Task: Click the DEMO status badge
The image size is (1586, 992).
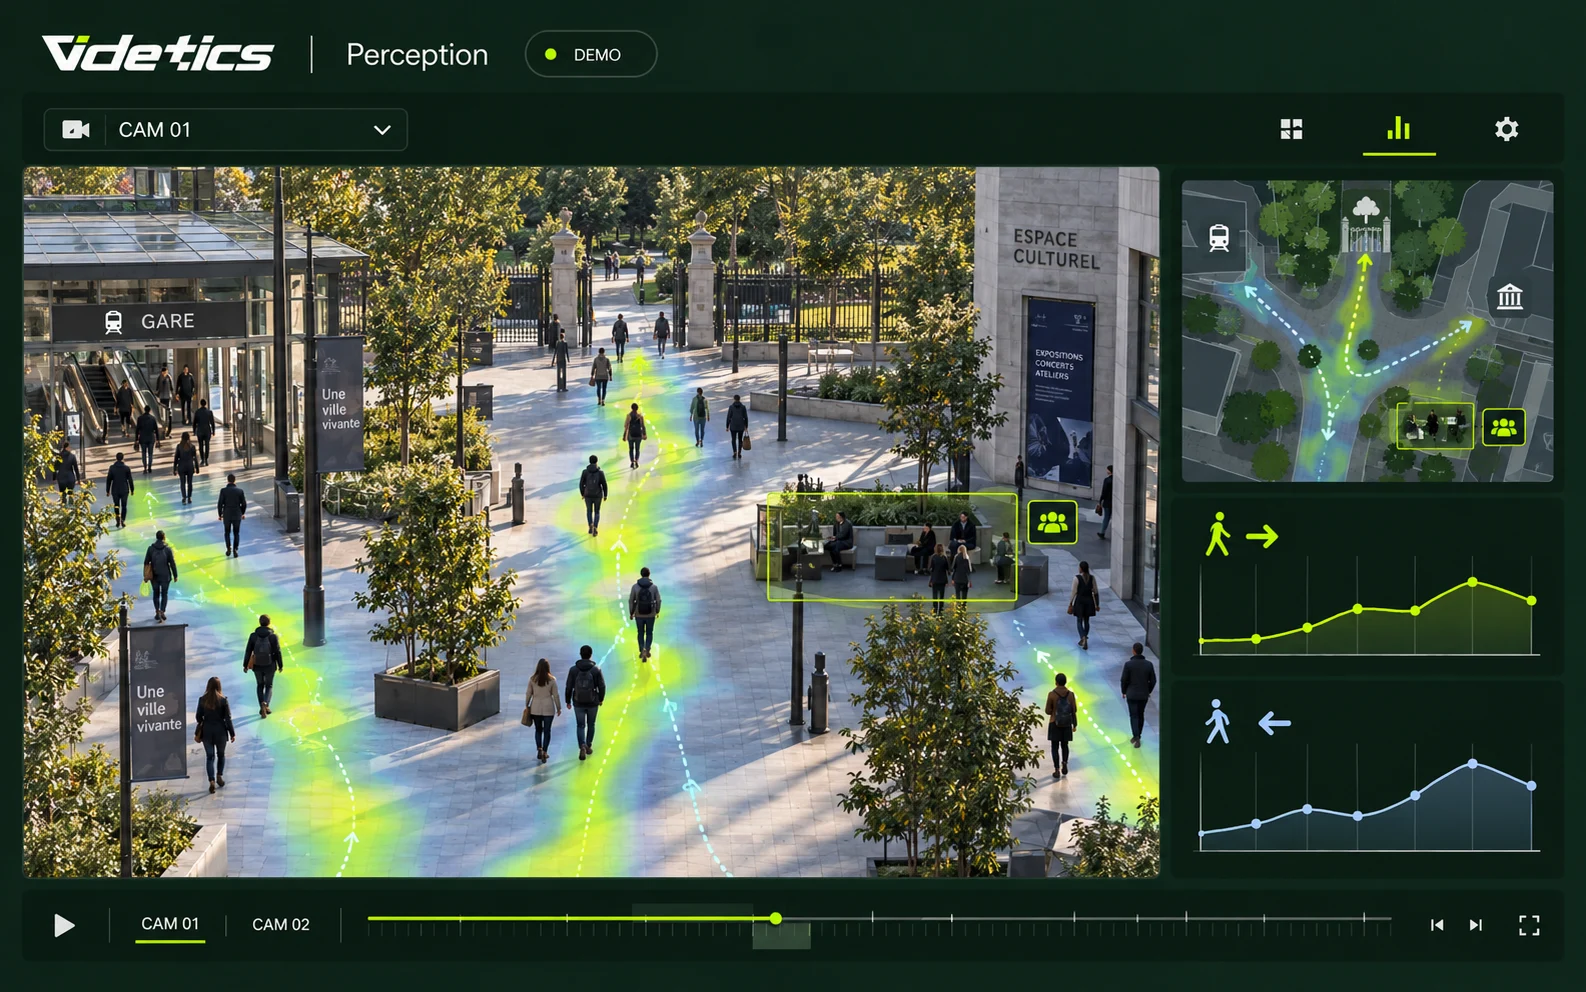Action: coord(590,54)
